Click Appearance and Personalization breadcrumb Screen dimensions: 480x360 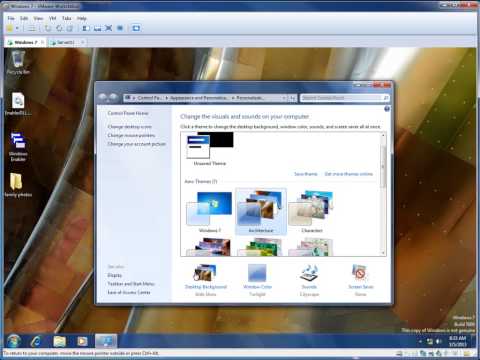coord(199,98)
